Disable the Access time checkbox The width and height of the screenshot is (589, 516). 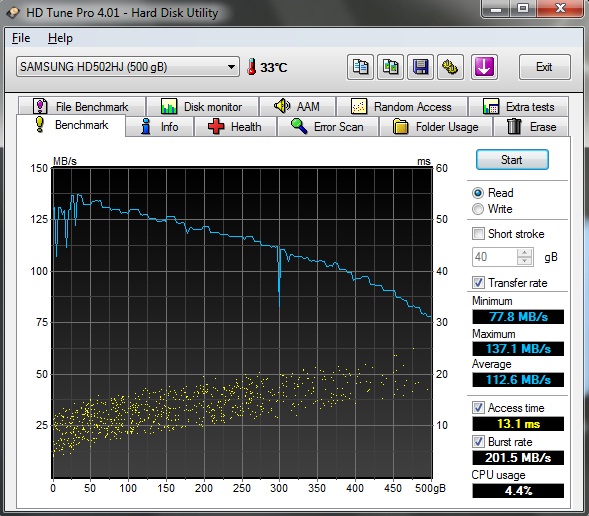tap(478, 407)
